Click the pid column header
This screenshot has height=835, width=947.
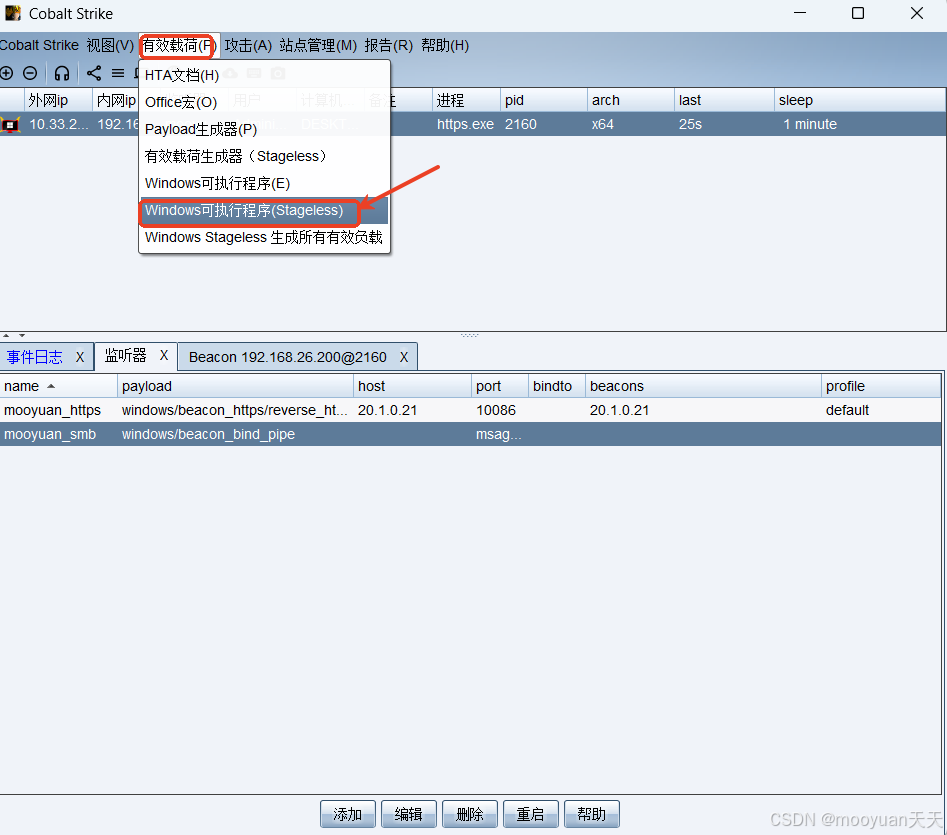(544, 100)
